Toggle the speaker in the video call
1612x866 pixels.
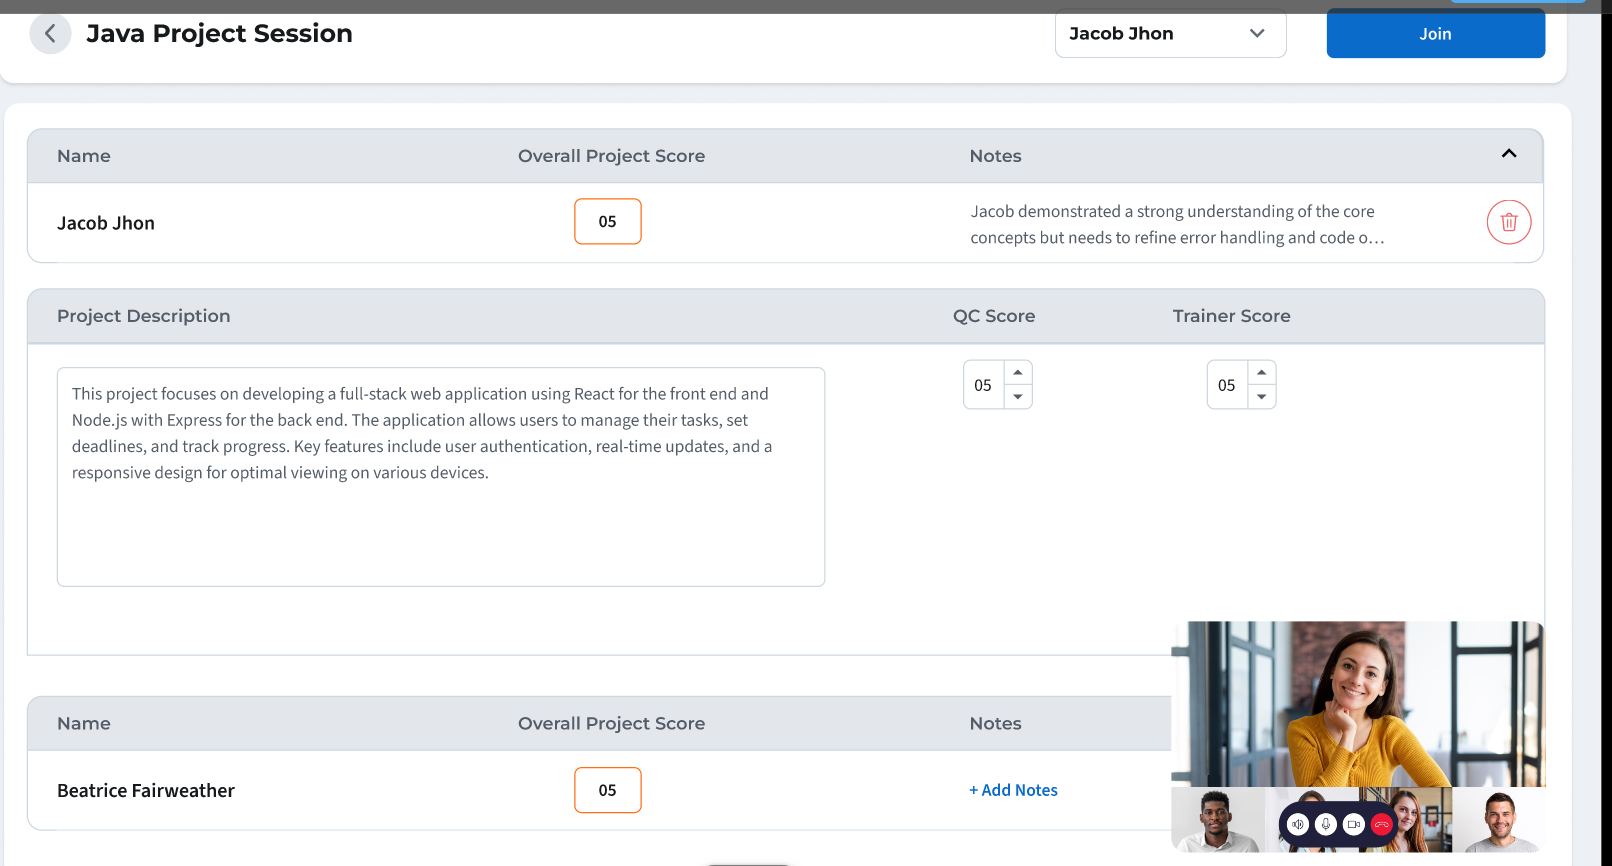click(x=1298, y=824)
